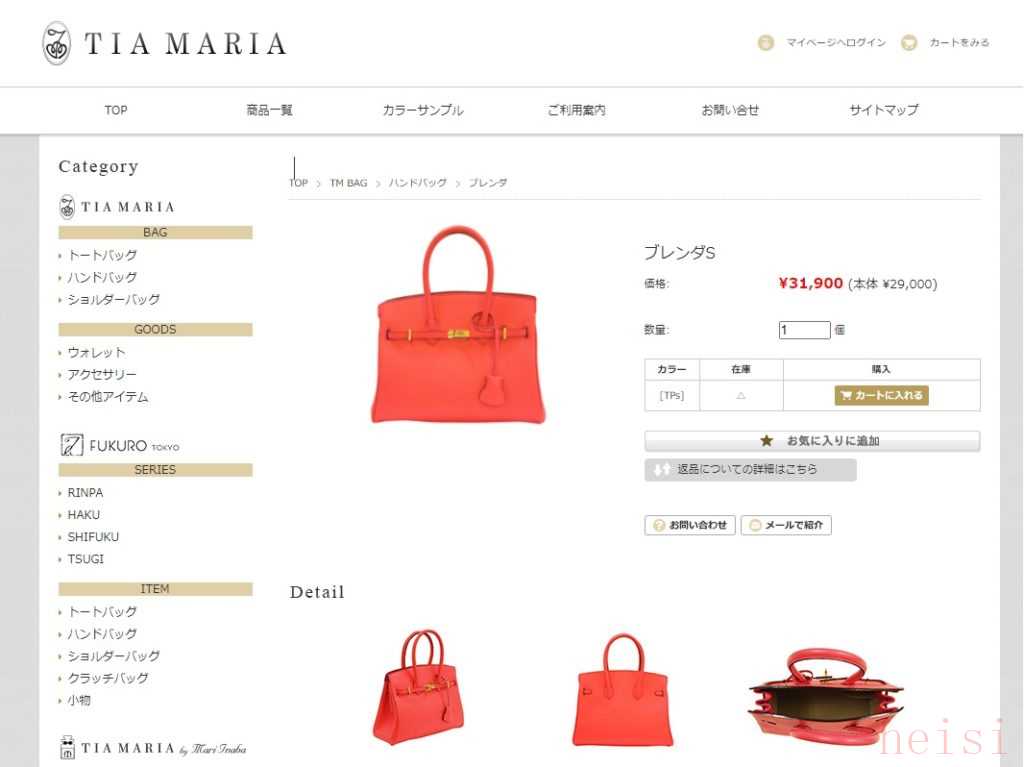Viewport: 1024px width, 767px height.
Task: Open ウォレット category under GOODS
Action: click(x=96, y=353)
